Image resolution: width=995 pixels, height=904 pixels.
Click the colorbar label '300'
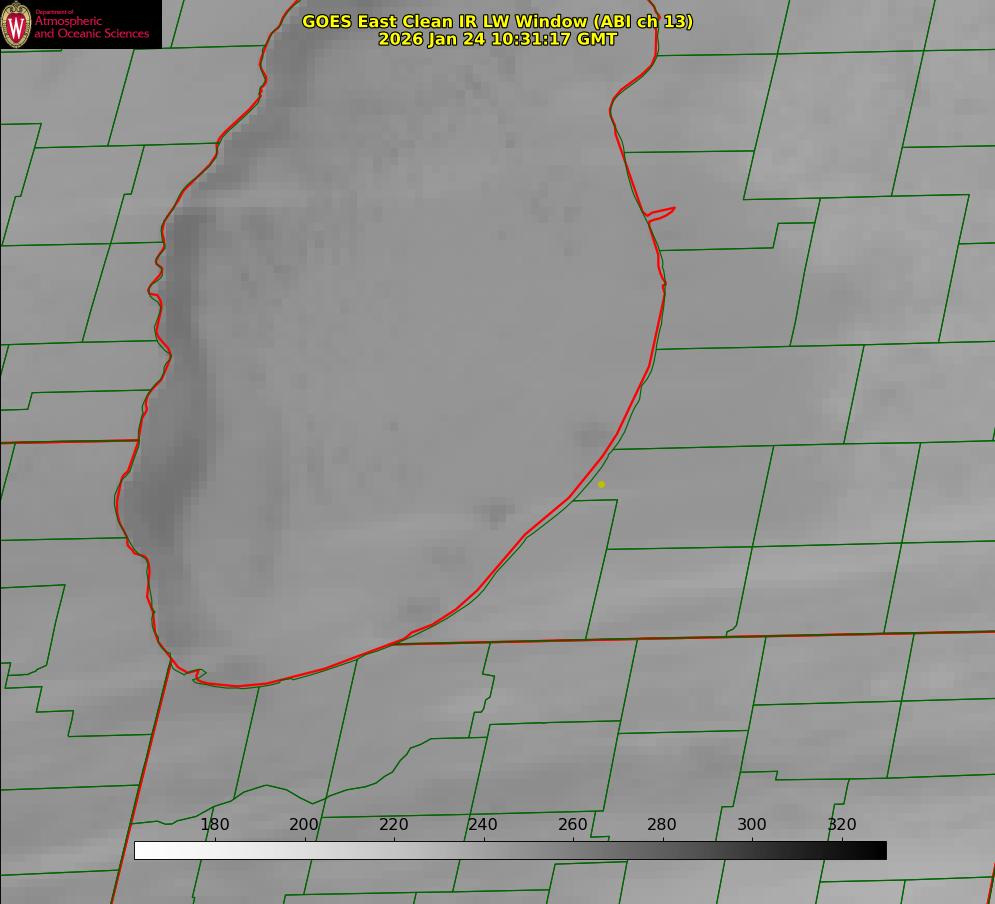[752, 824]
